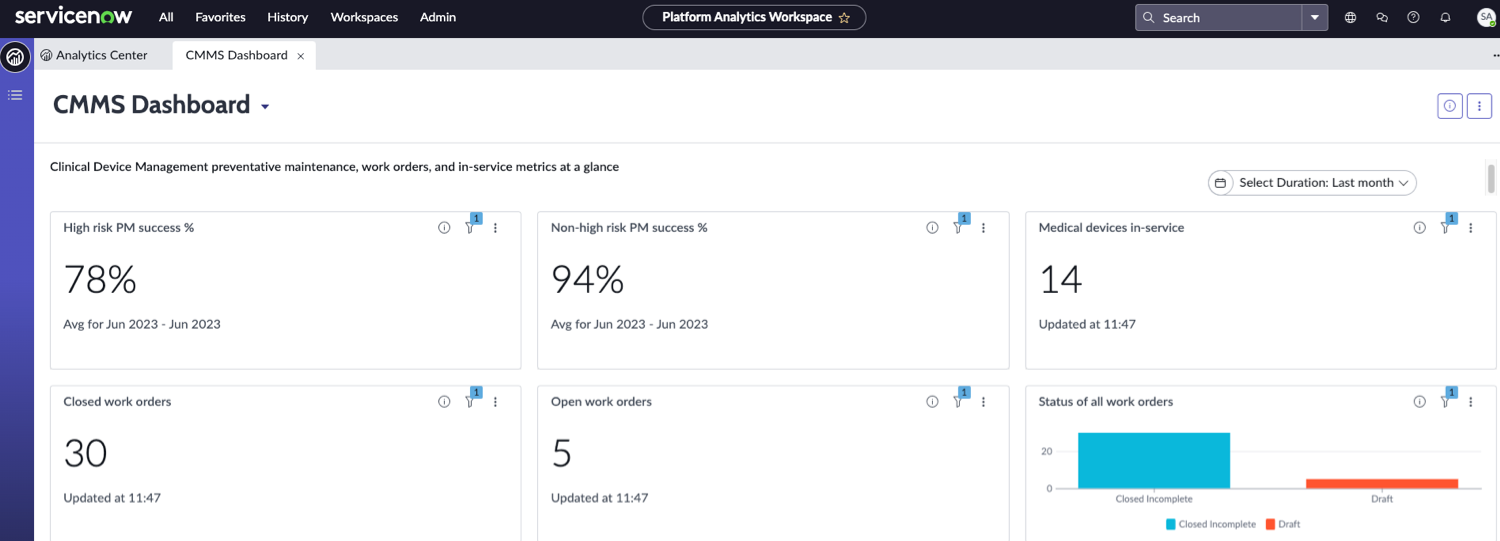Expand the CMMS Dashboard title dropdown arrow

click(x=265, y=107)
